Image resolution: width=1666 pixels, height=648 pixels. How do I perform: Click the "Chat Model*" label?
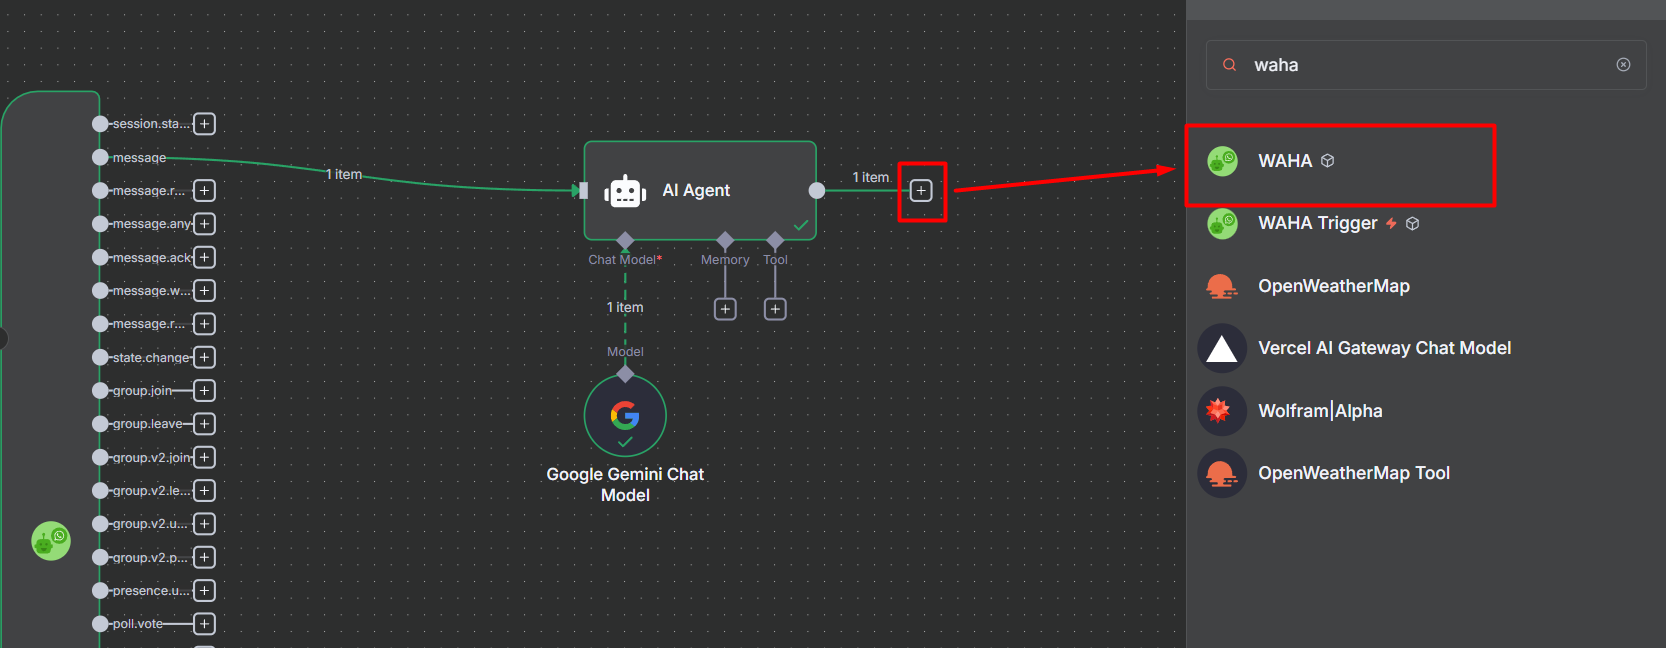(625, 260)
